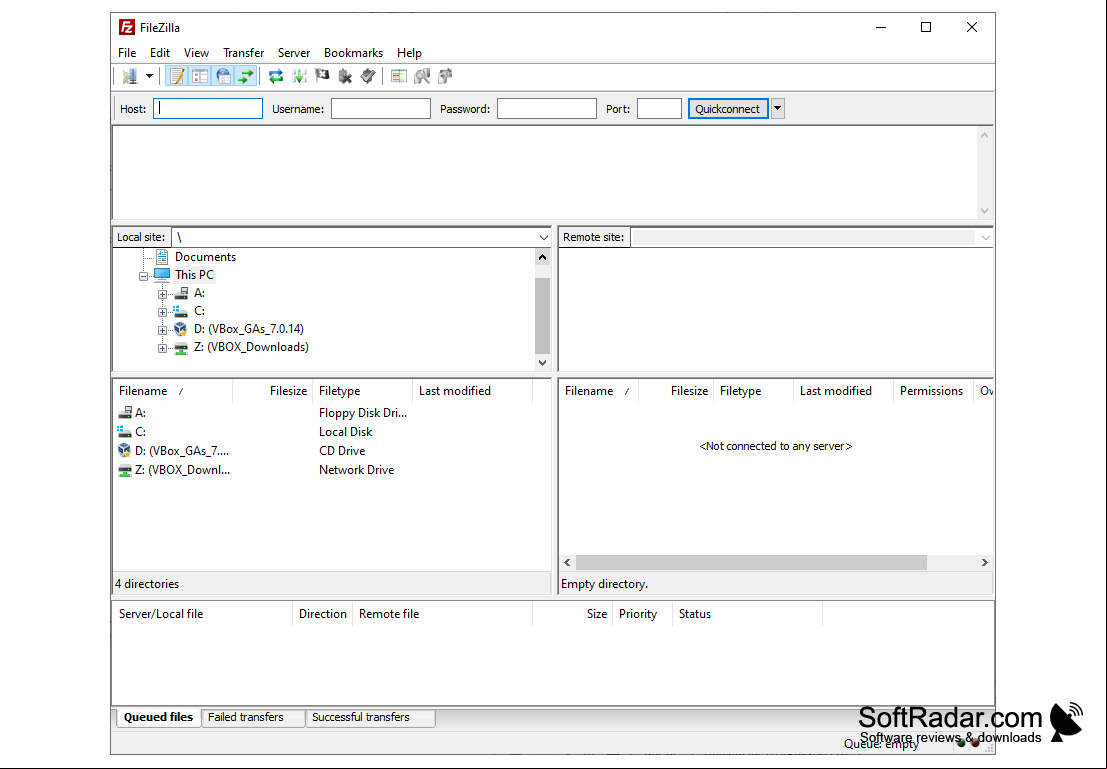1107x769 pixels.
Task: Open the Help menu
Action: tap(409, 53)
